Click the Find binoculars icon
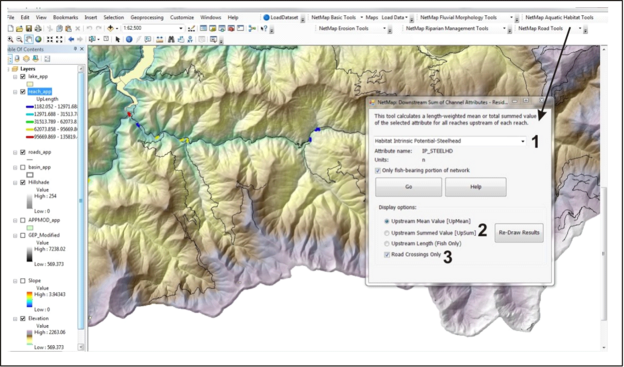 171,39
